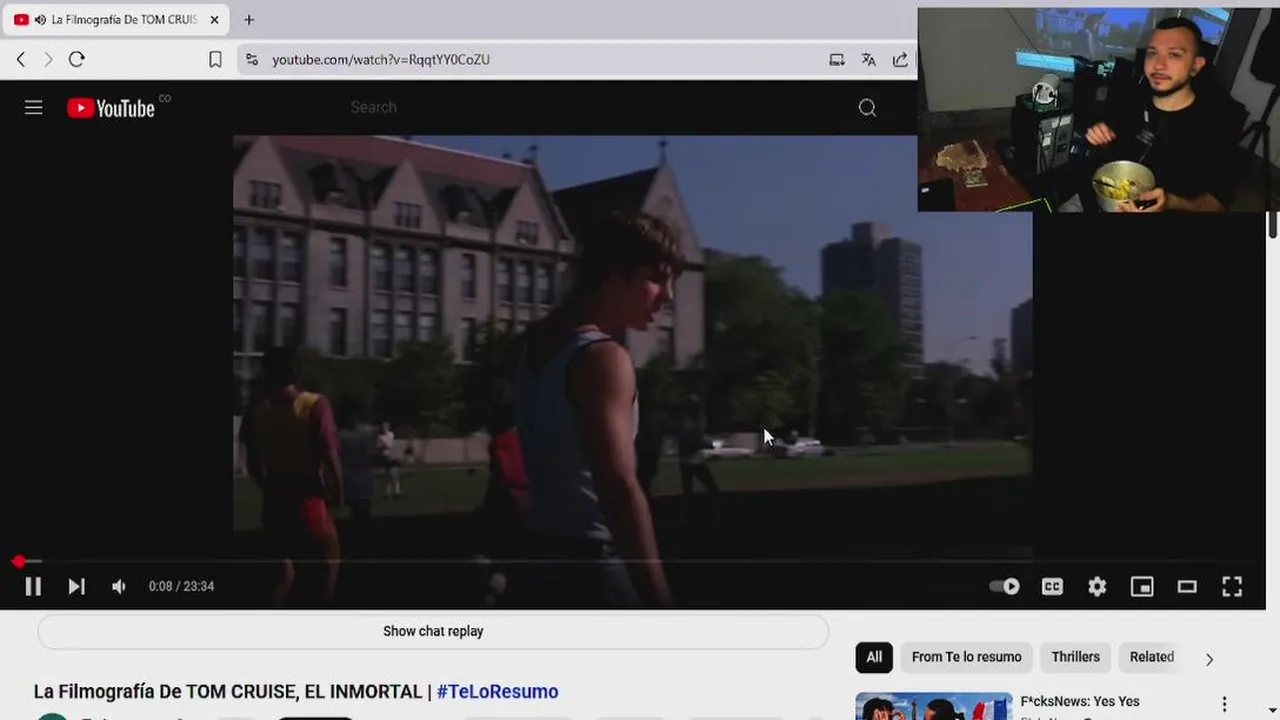Viewport: 1280px width, 720px height.
Task: Open the cast/install screen icon in address bar
Action: click(837, 60)
